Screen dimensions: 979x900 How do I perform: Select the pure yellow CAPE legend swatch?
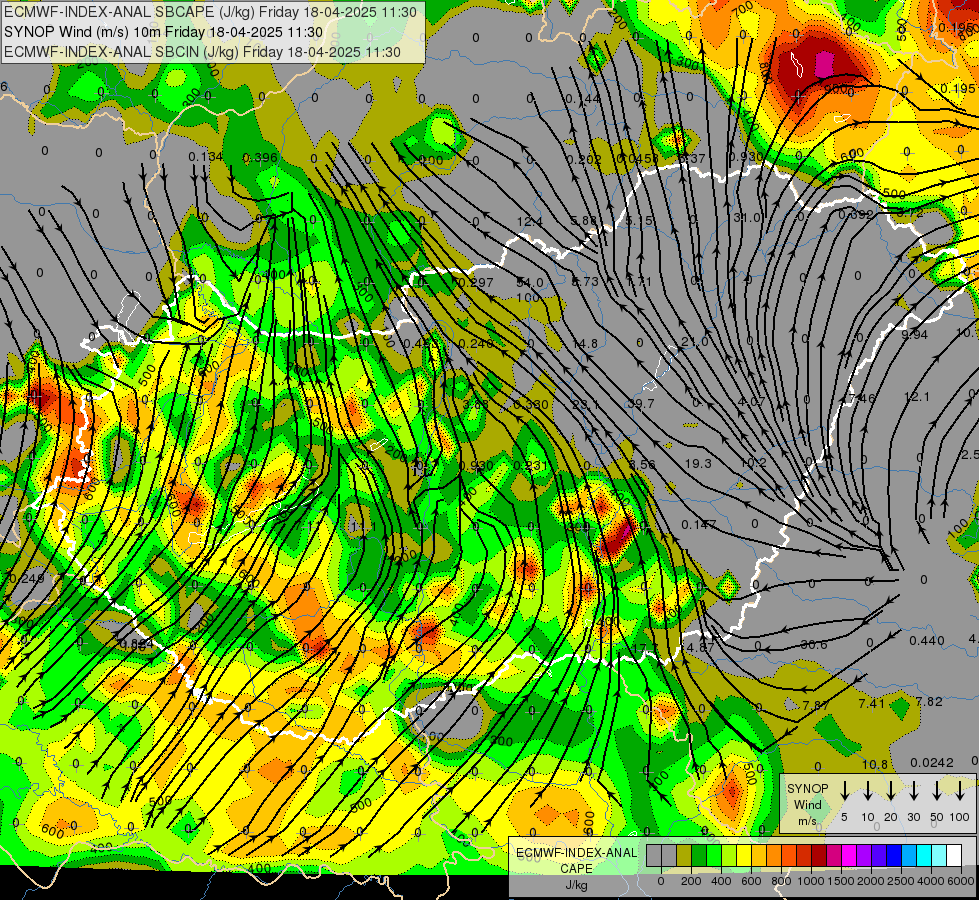tap(745, 855)
